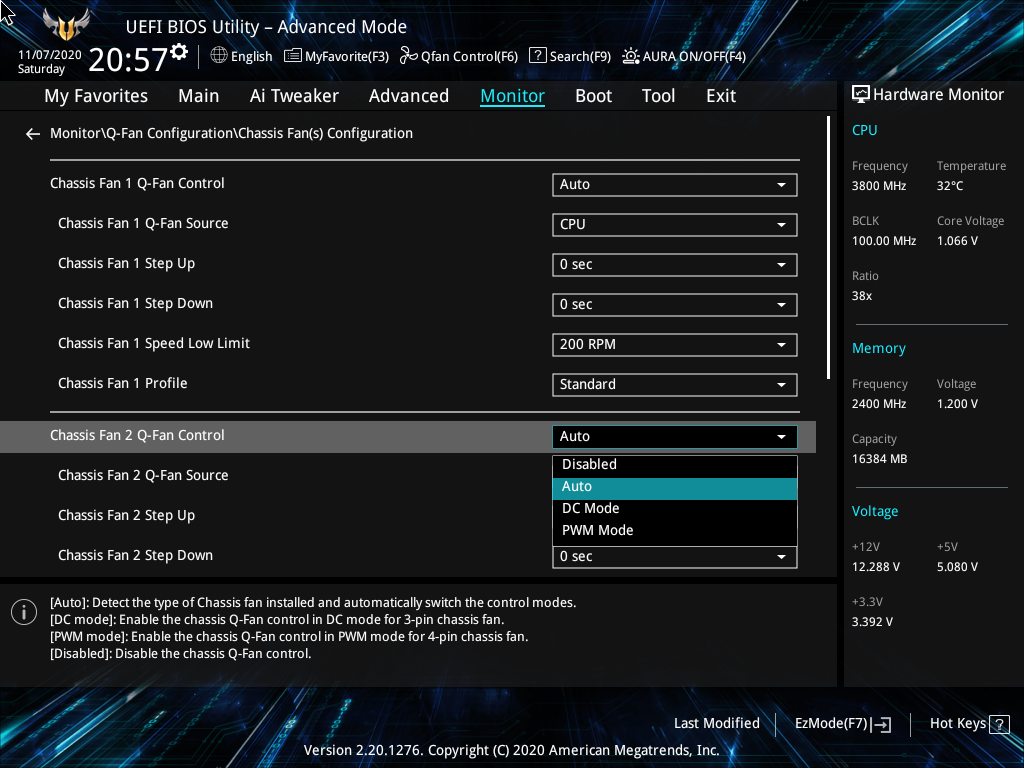Image resolution: width=1024 pixels, height=768 pixels.
Task: Choose PWM Mode in the dropdown list
Action: pos(675,531)
